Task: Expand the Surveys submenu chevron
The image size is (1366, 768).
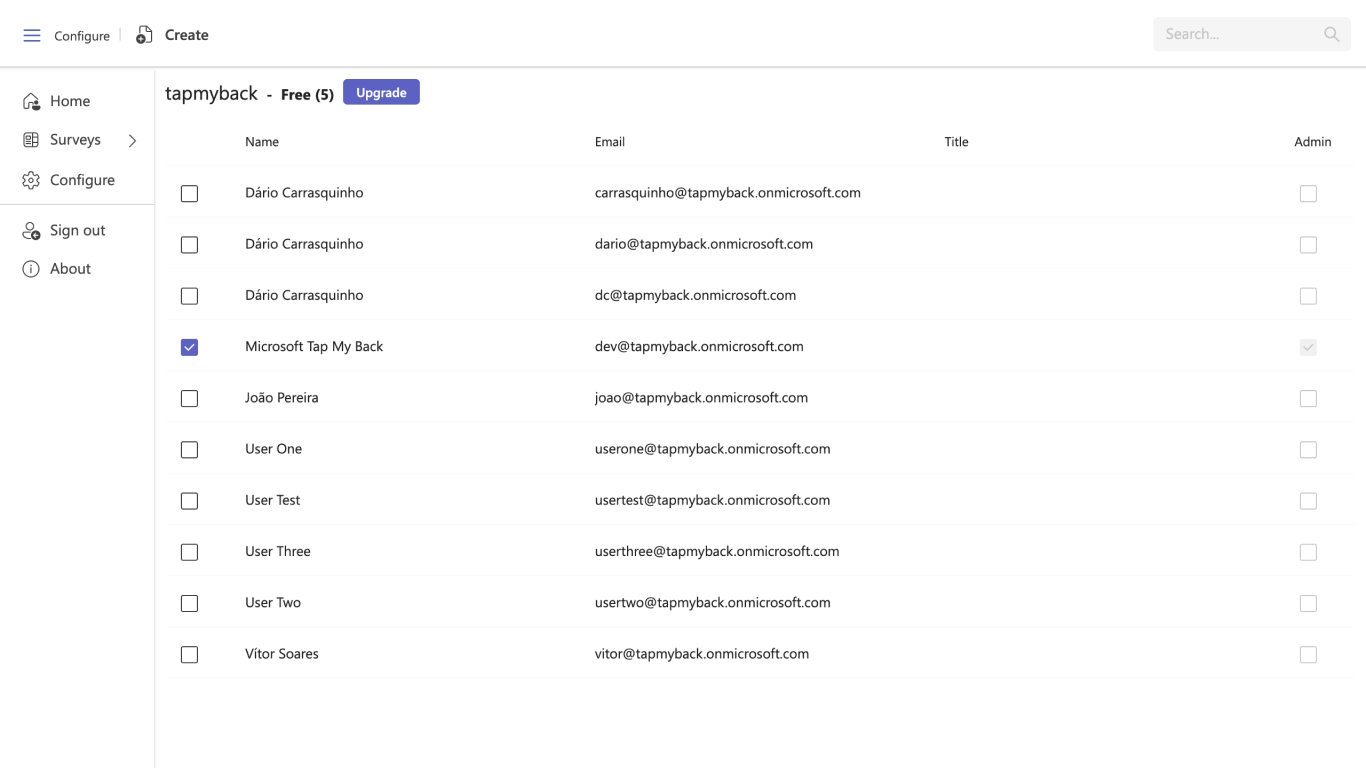Action: tap(132, 141)
